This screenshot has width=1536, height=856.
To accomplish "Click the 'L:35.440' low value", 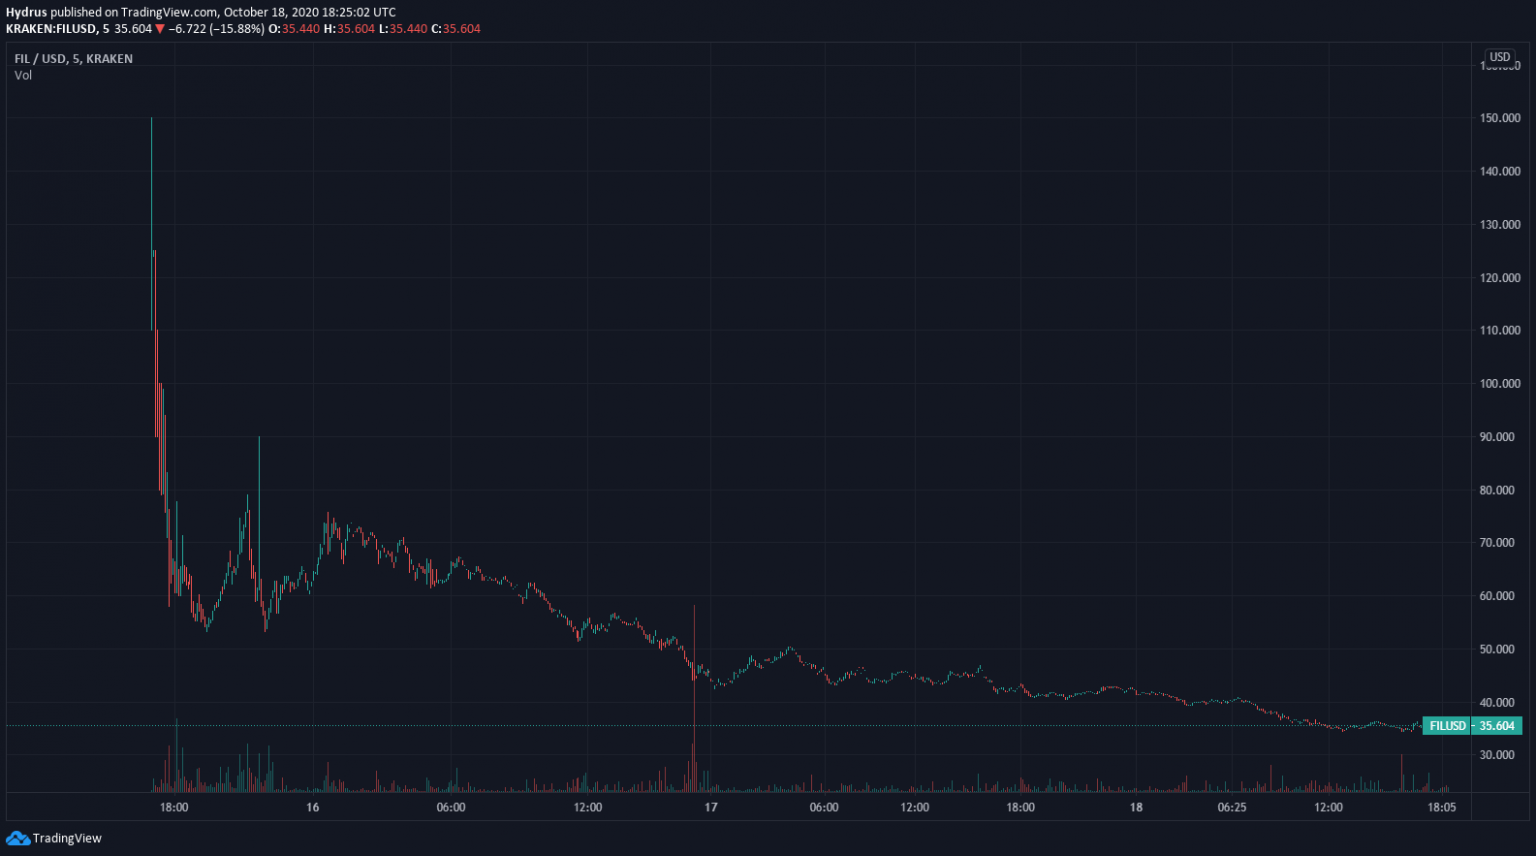I will pyautogui.click(x=403, y=29).
